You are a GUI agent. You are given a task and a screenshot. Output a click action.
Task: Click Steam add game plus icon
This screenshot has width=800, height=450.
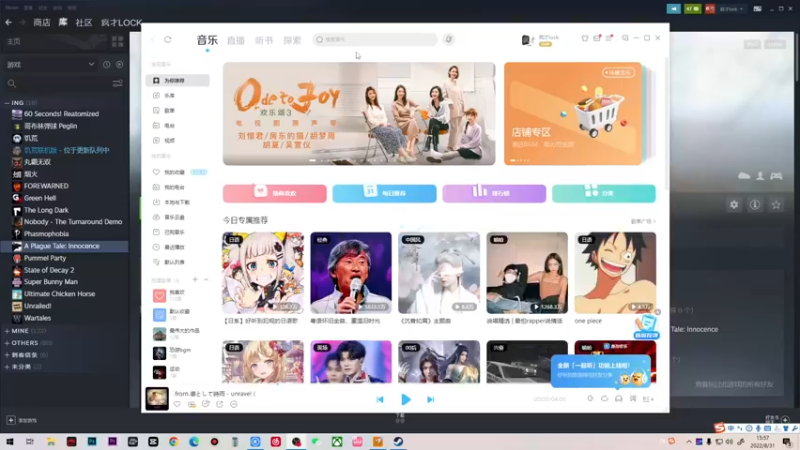click(11, 420)
